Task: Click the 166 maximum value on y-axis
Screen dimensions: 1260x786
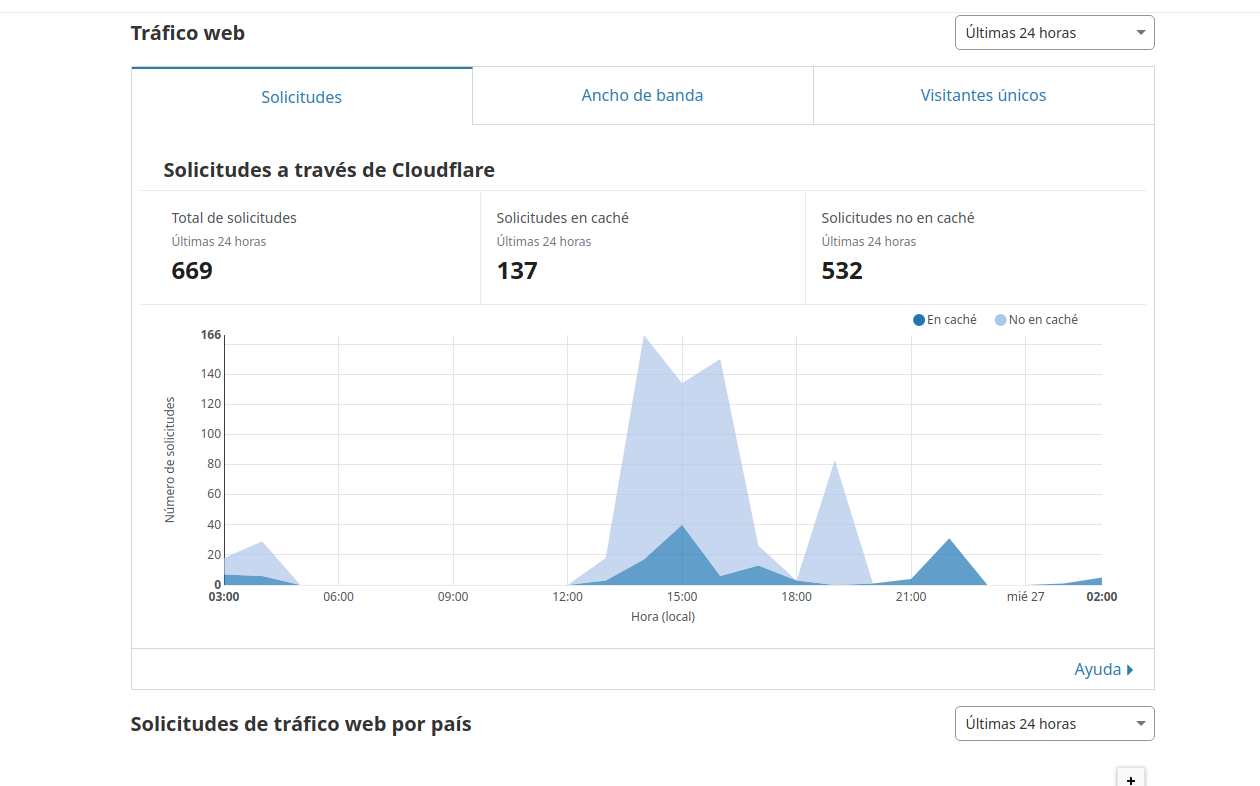Action: coord(210,335)
